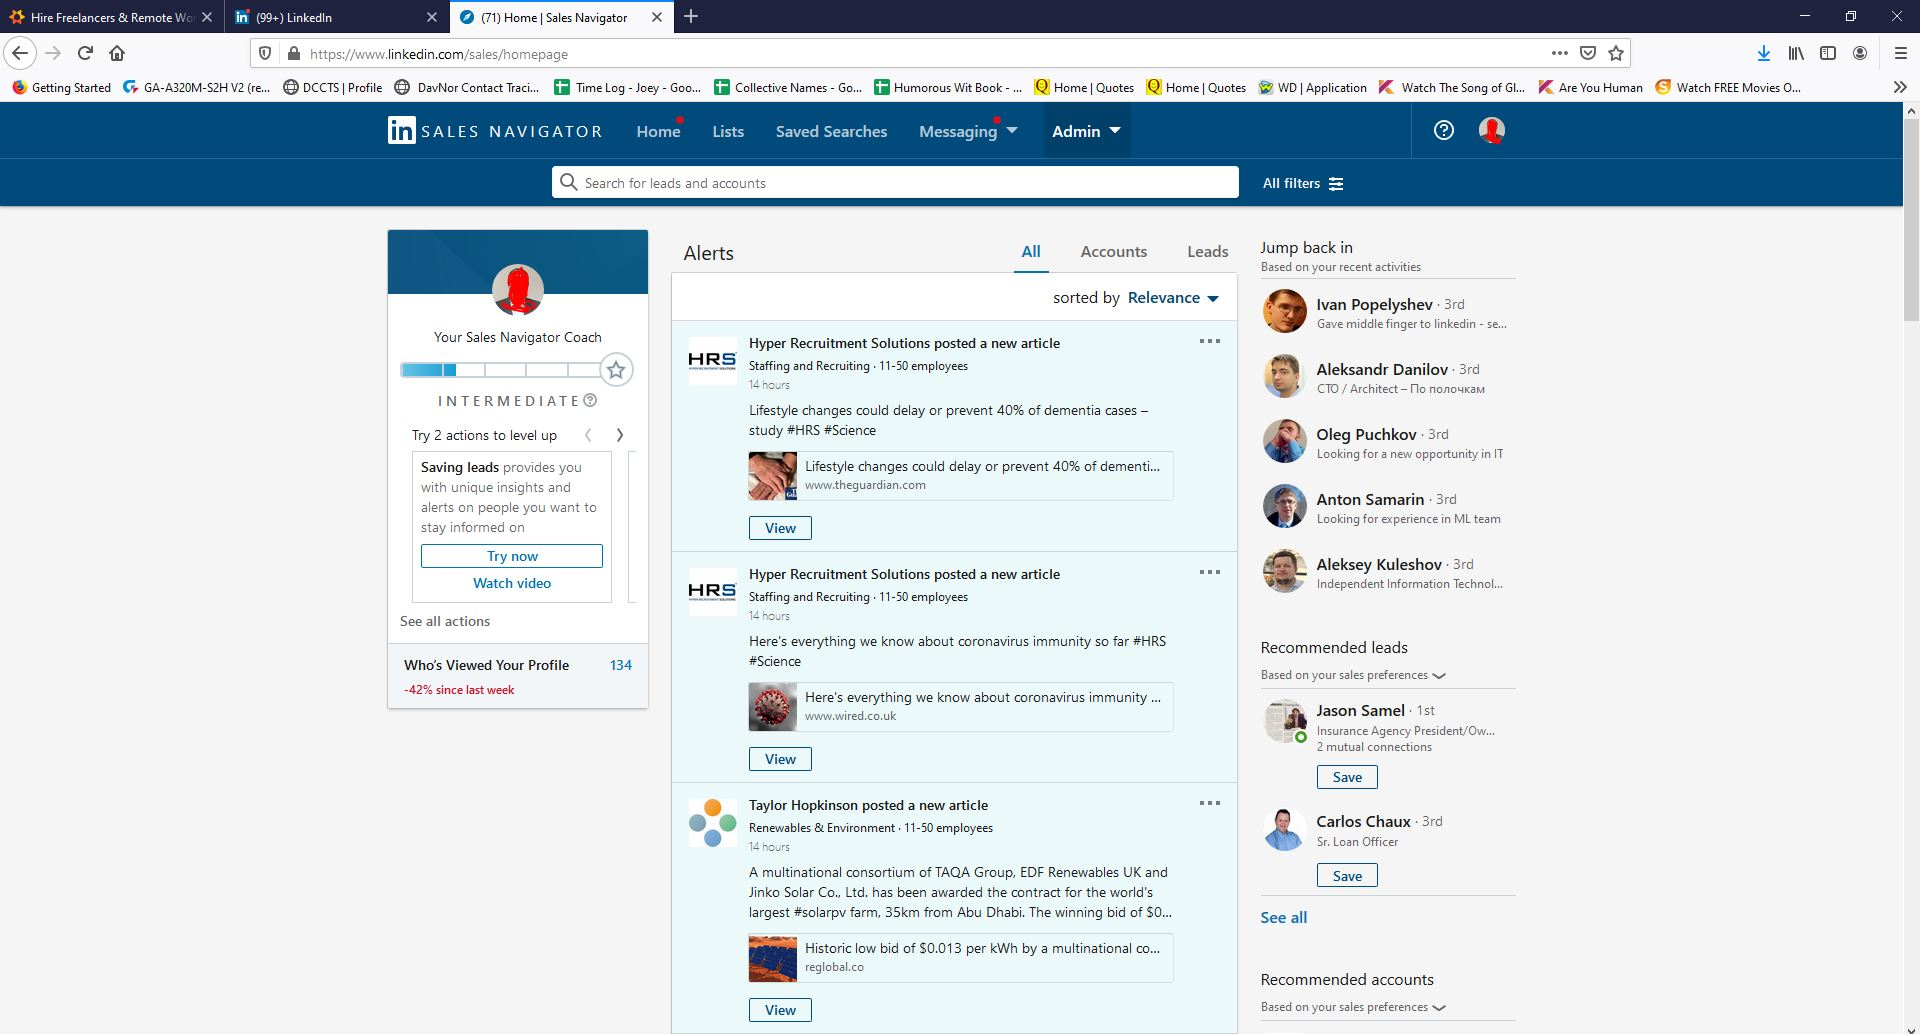Open options menu for coronavirus immunity alert
Image resolution: width=1920 pixels, height=1034 pixels.
pos(1210,572)
